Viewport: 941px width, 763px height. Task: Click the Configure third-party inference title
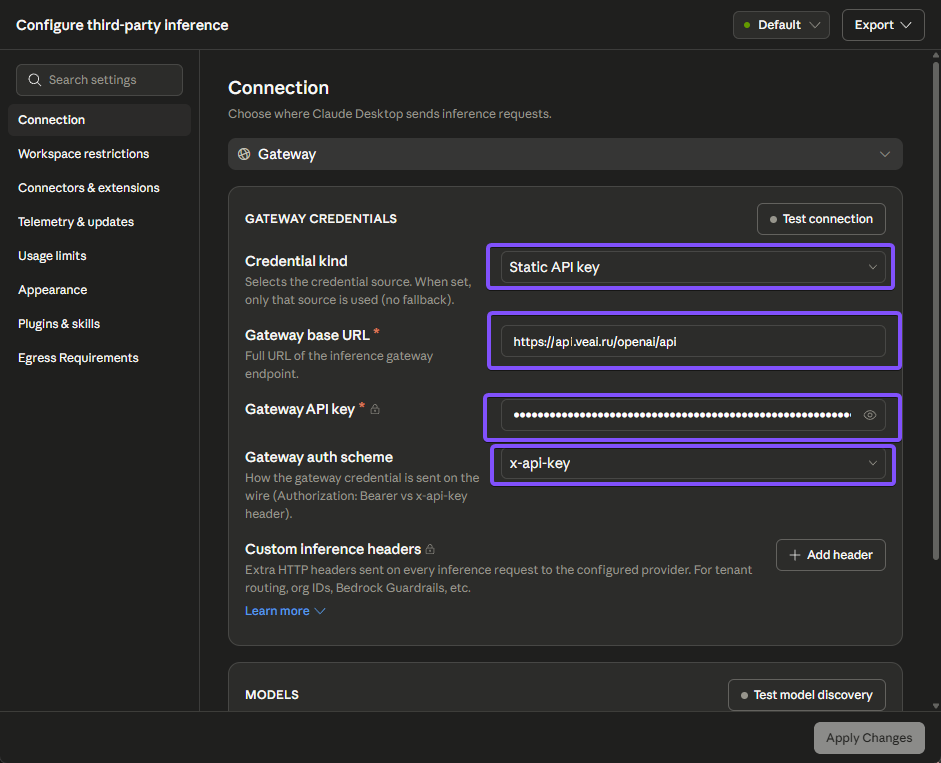(x=122, y=25)
